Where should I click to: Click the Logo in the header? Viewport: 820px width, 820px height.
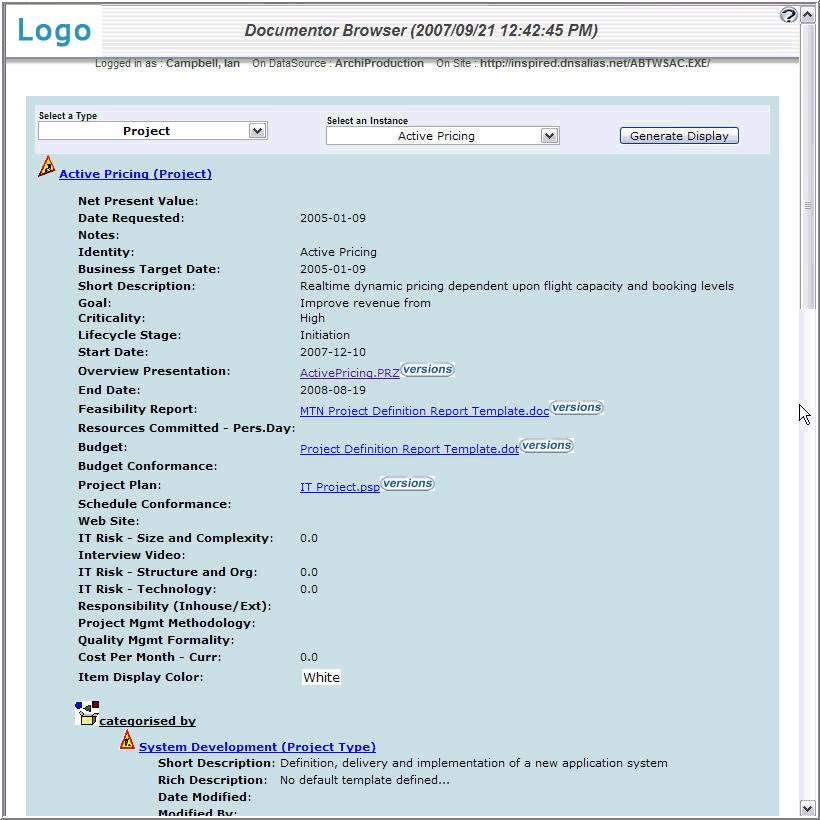click(53, 31)
